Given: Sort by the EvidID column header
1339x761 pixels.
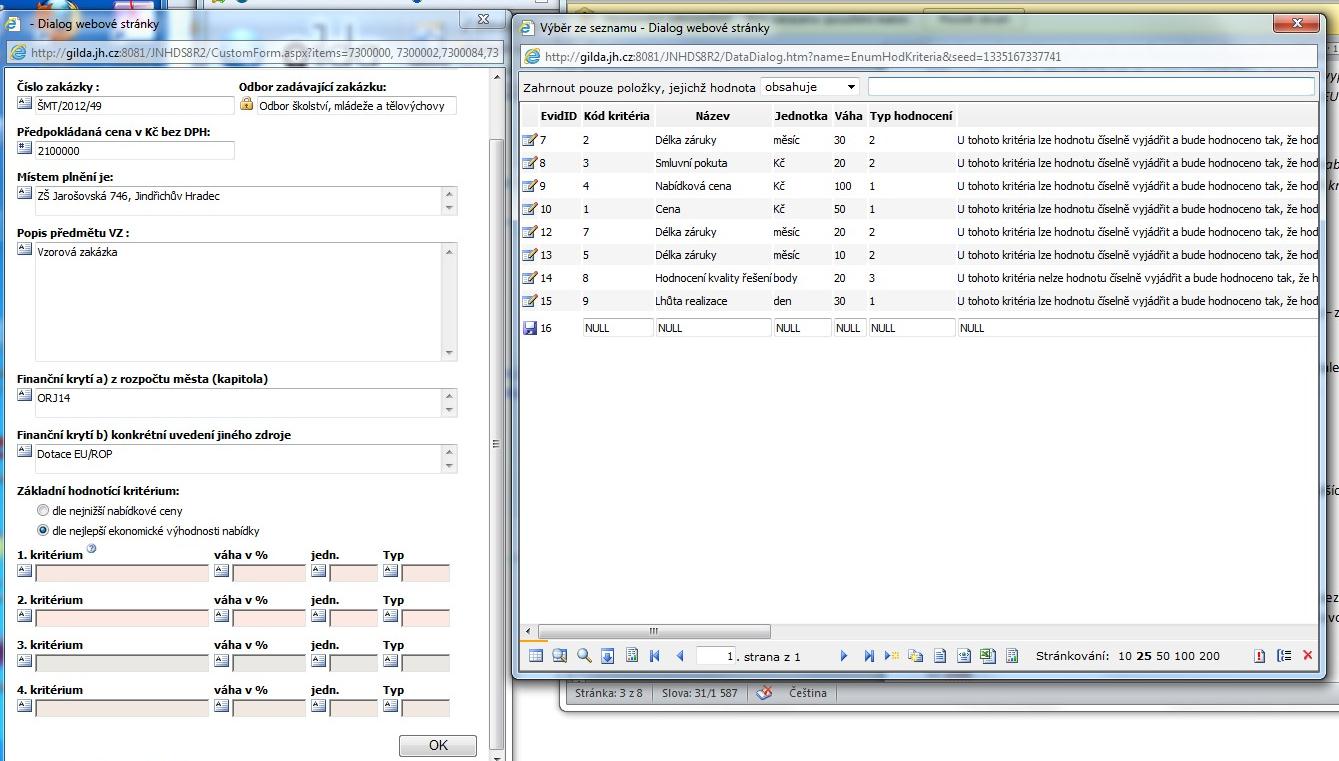Looking at the screenshot, I should pyautogui.click(x=559, y=116).
